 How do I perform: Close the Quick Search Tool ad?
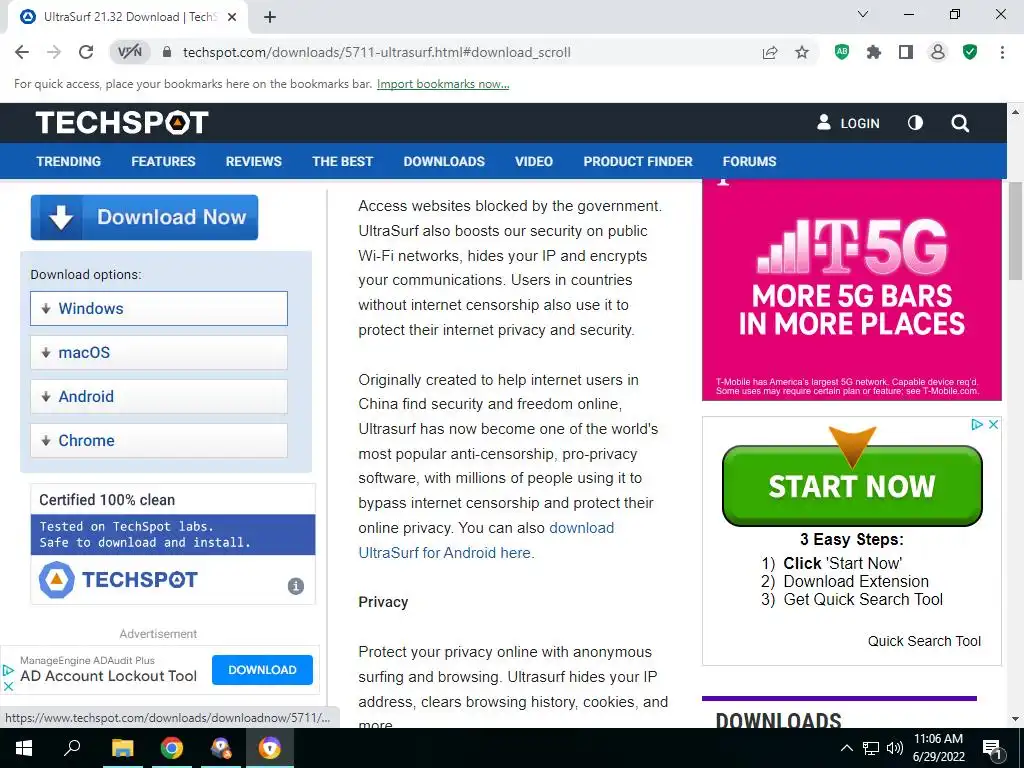pos(993,424)
